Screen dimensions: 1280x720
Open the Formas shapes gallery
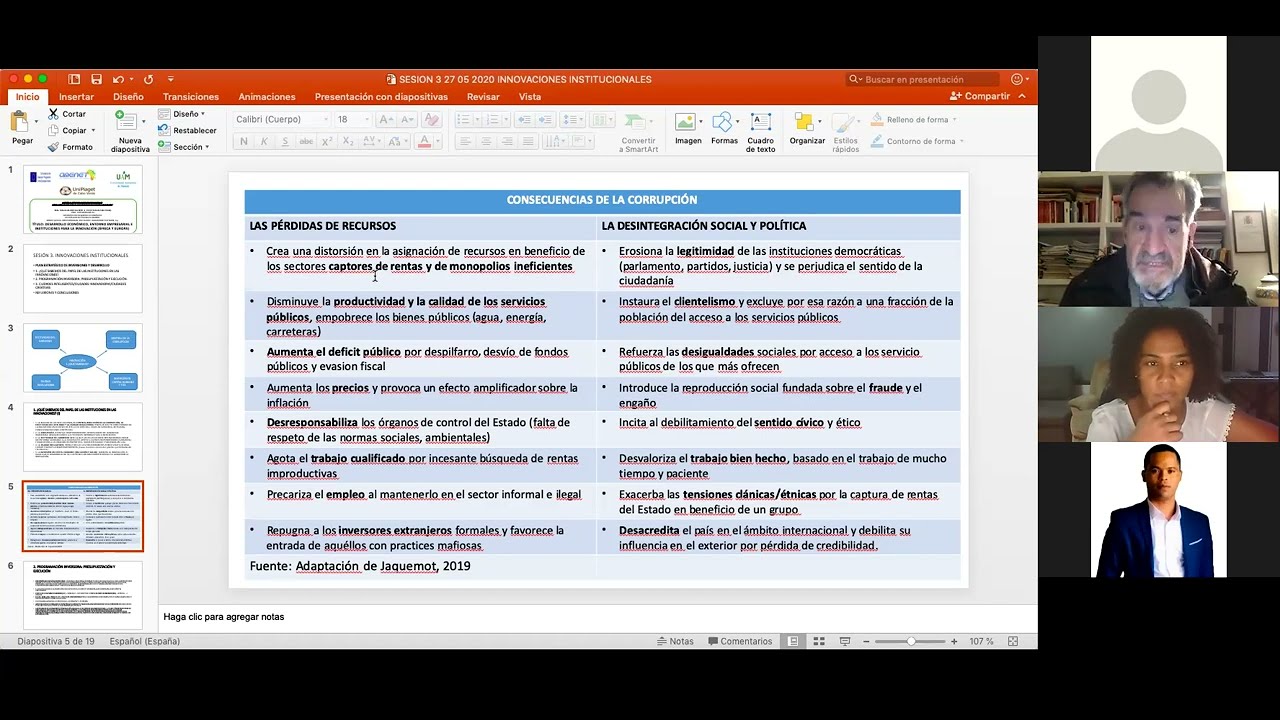[x=724, y=129]
